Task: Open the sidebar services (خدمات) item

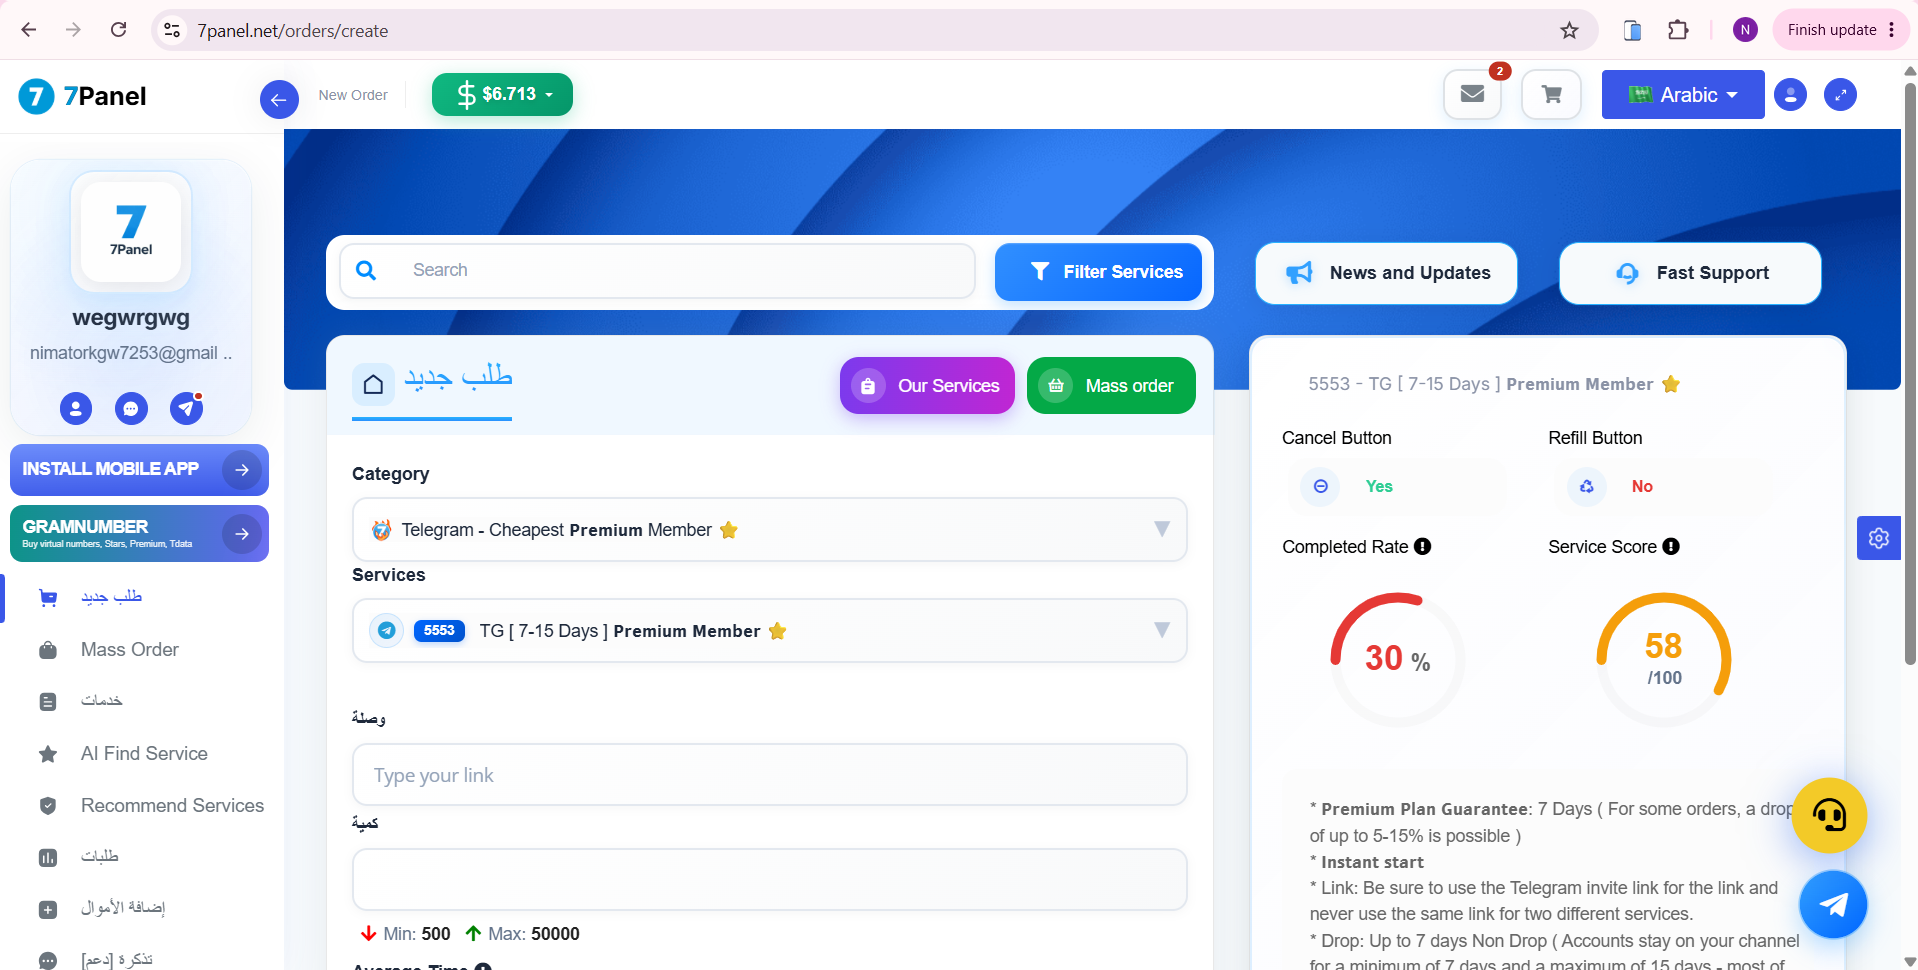Action: pos(101,701)
